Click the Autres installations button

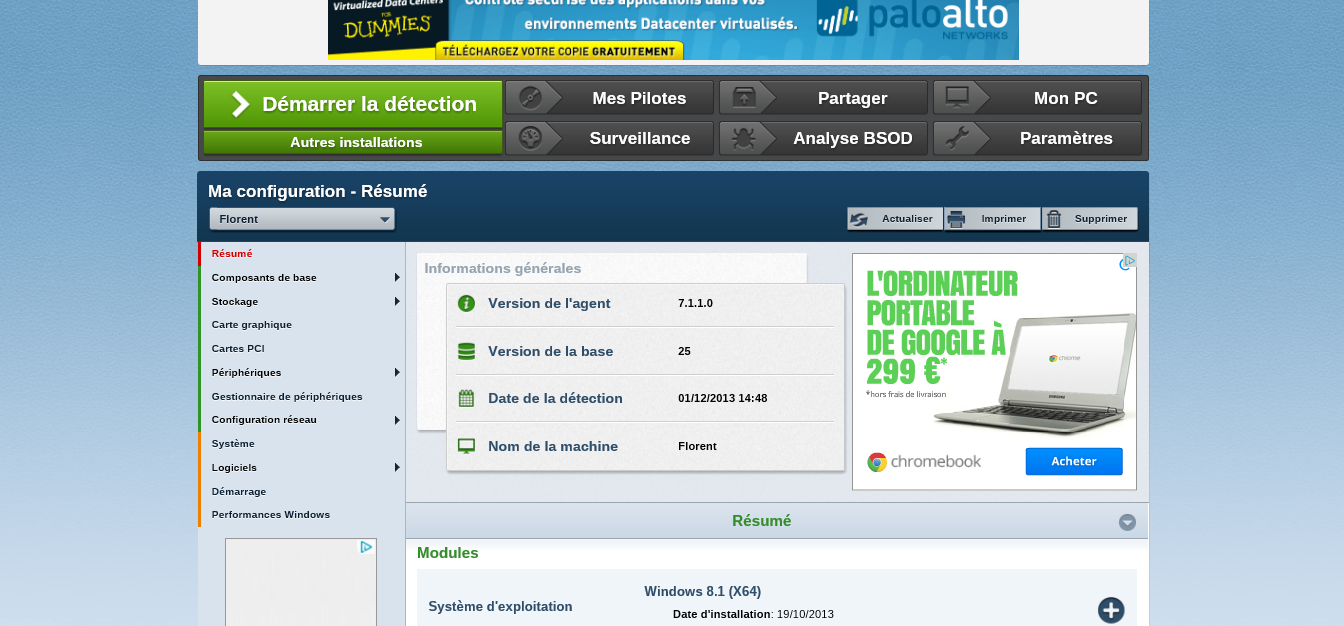coord(353,142)
